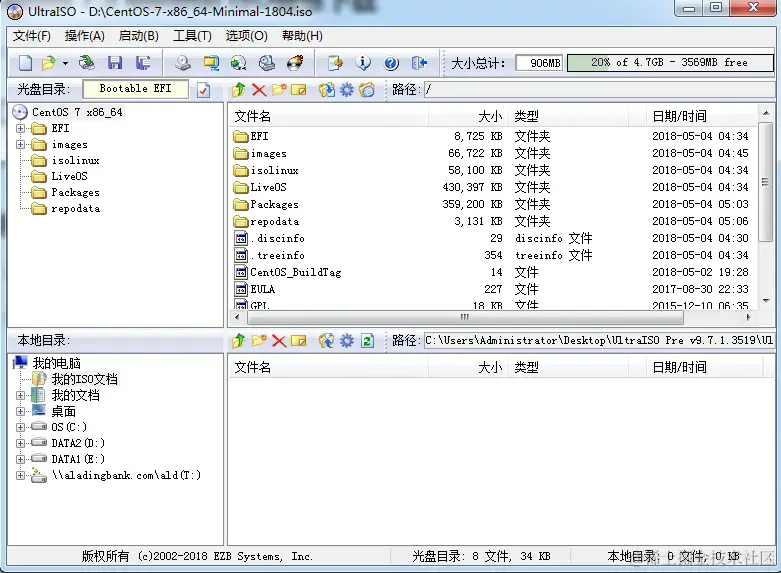Viewport: 781px width, 573px height.
Task: Go up a level in local directory pane
Action: 239,341
